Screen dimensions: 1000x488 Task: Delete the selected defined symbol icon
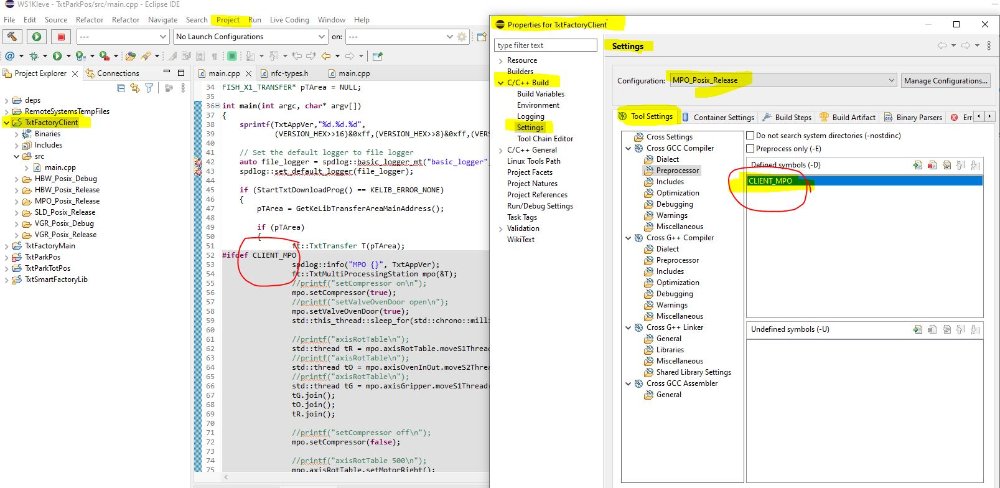click(932, 165)
